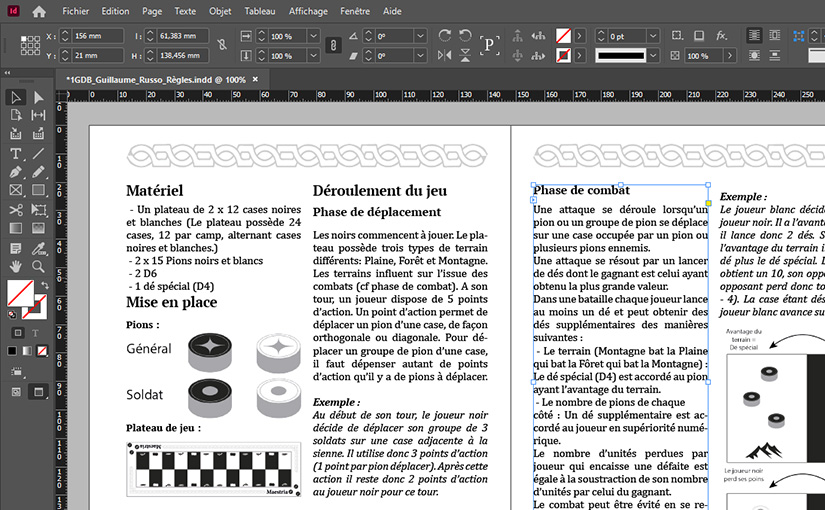This screenshot has height=510, width=825.
Task: Select the Gap tool
Action: coord(38,115)
